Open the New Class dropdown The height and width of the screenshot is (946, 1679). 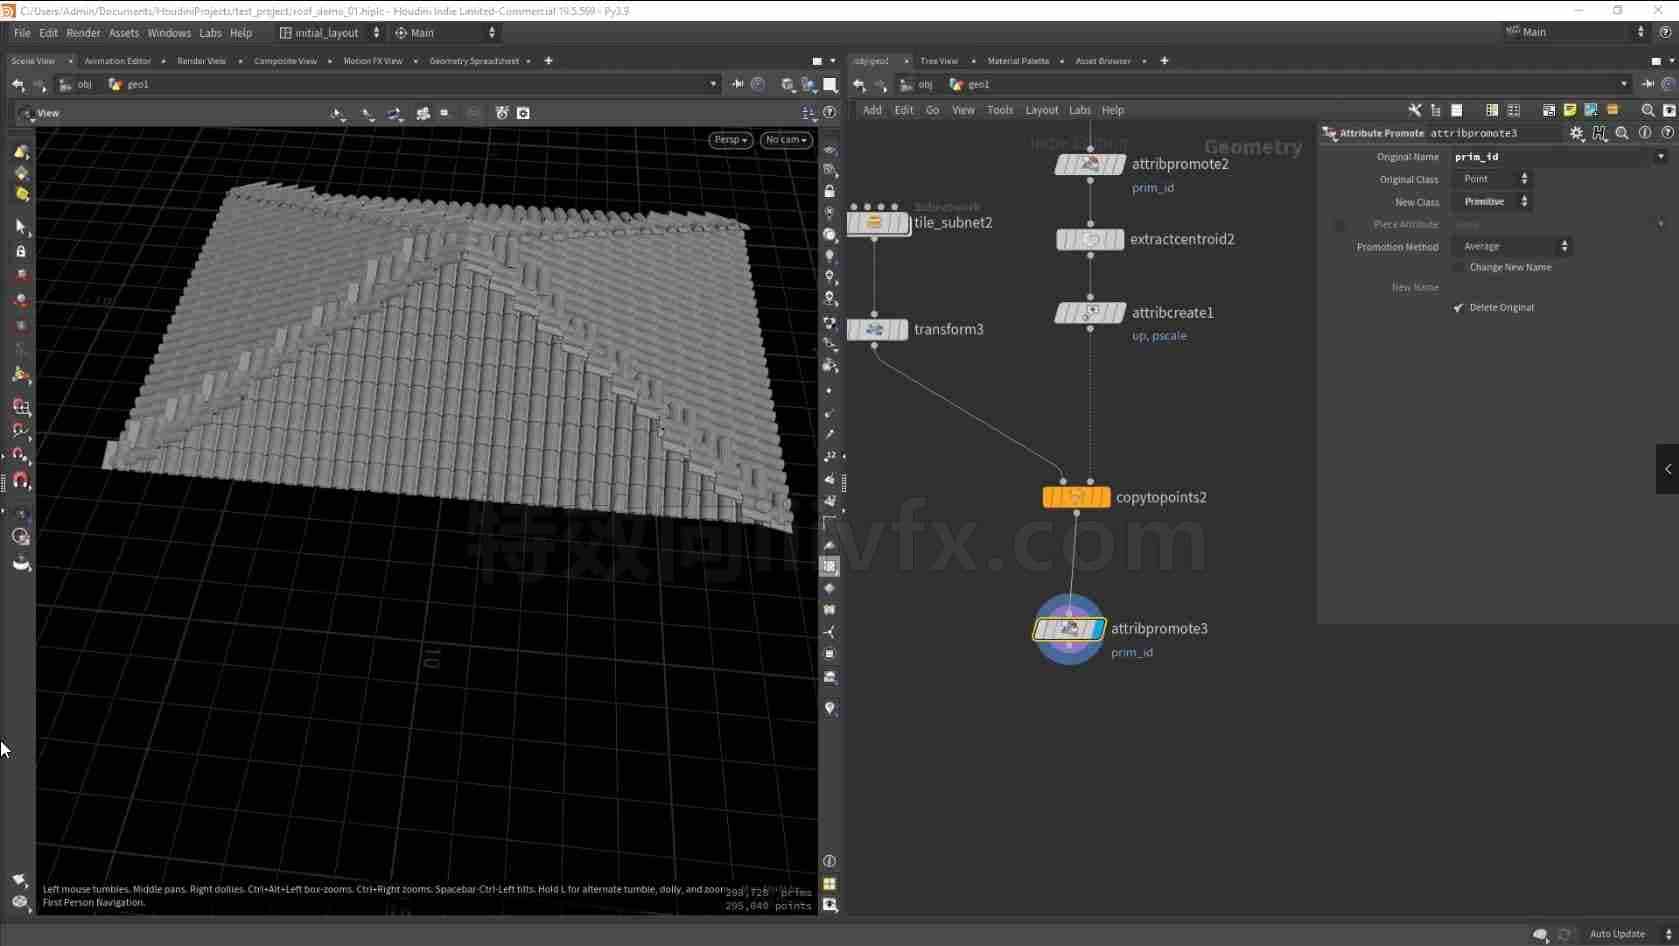click(1492, 202)
